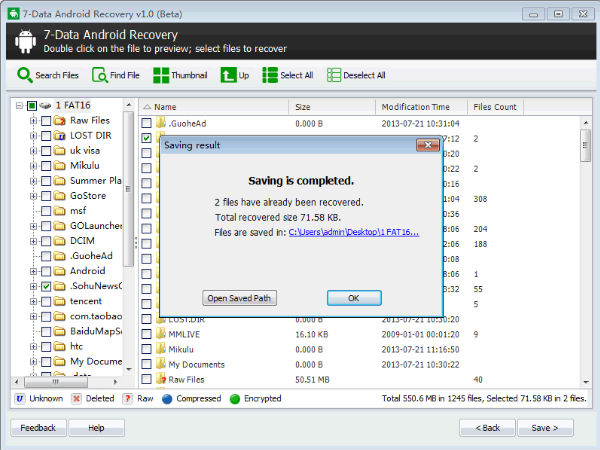
Task: Click OK in Saving result dialog
Action: point(354,298)
